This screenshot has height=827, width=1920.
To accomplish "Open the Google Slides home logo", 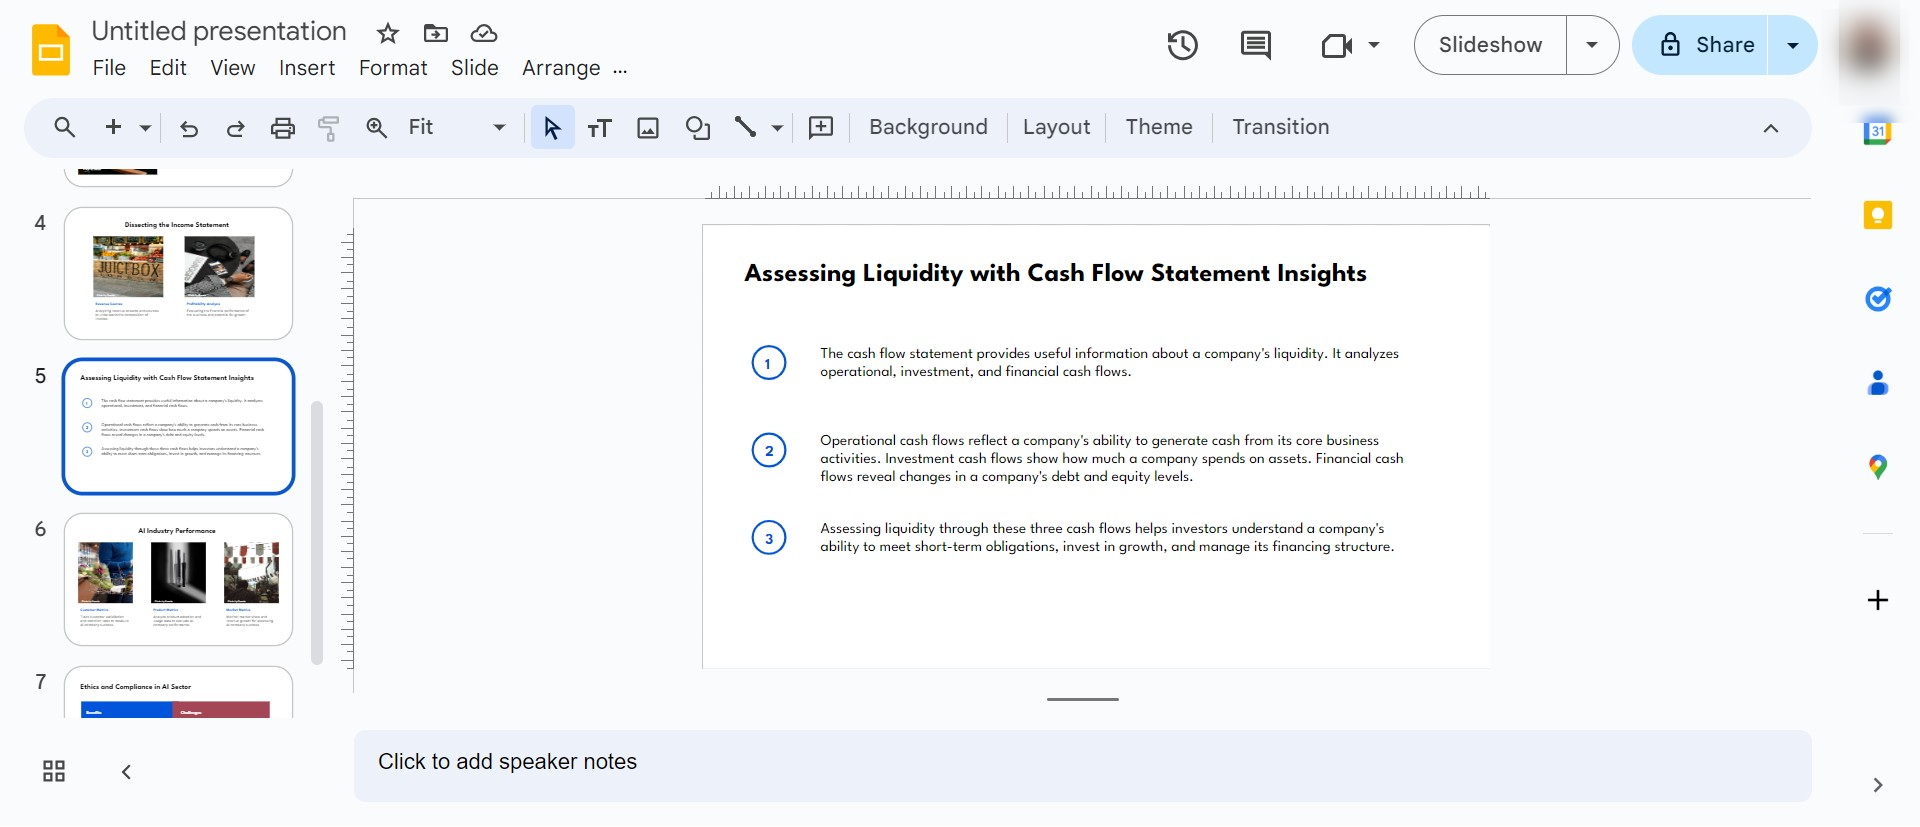I will [51, 50].
